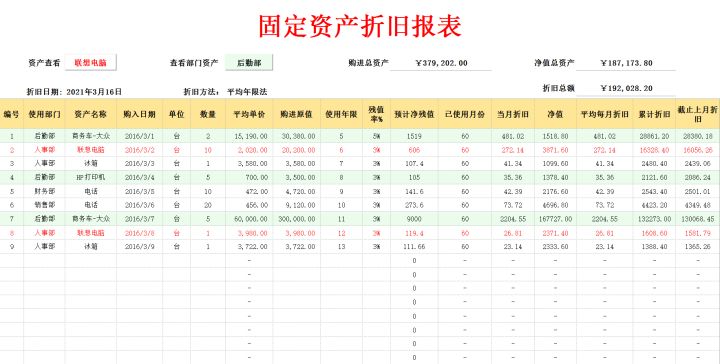720x364 pixels.
Task: Click the residual value cell 273.6
Action: click(414, 205)
